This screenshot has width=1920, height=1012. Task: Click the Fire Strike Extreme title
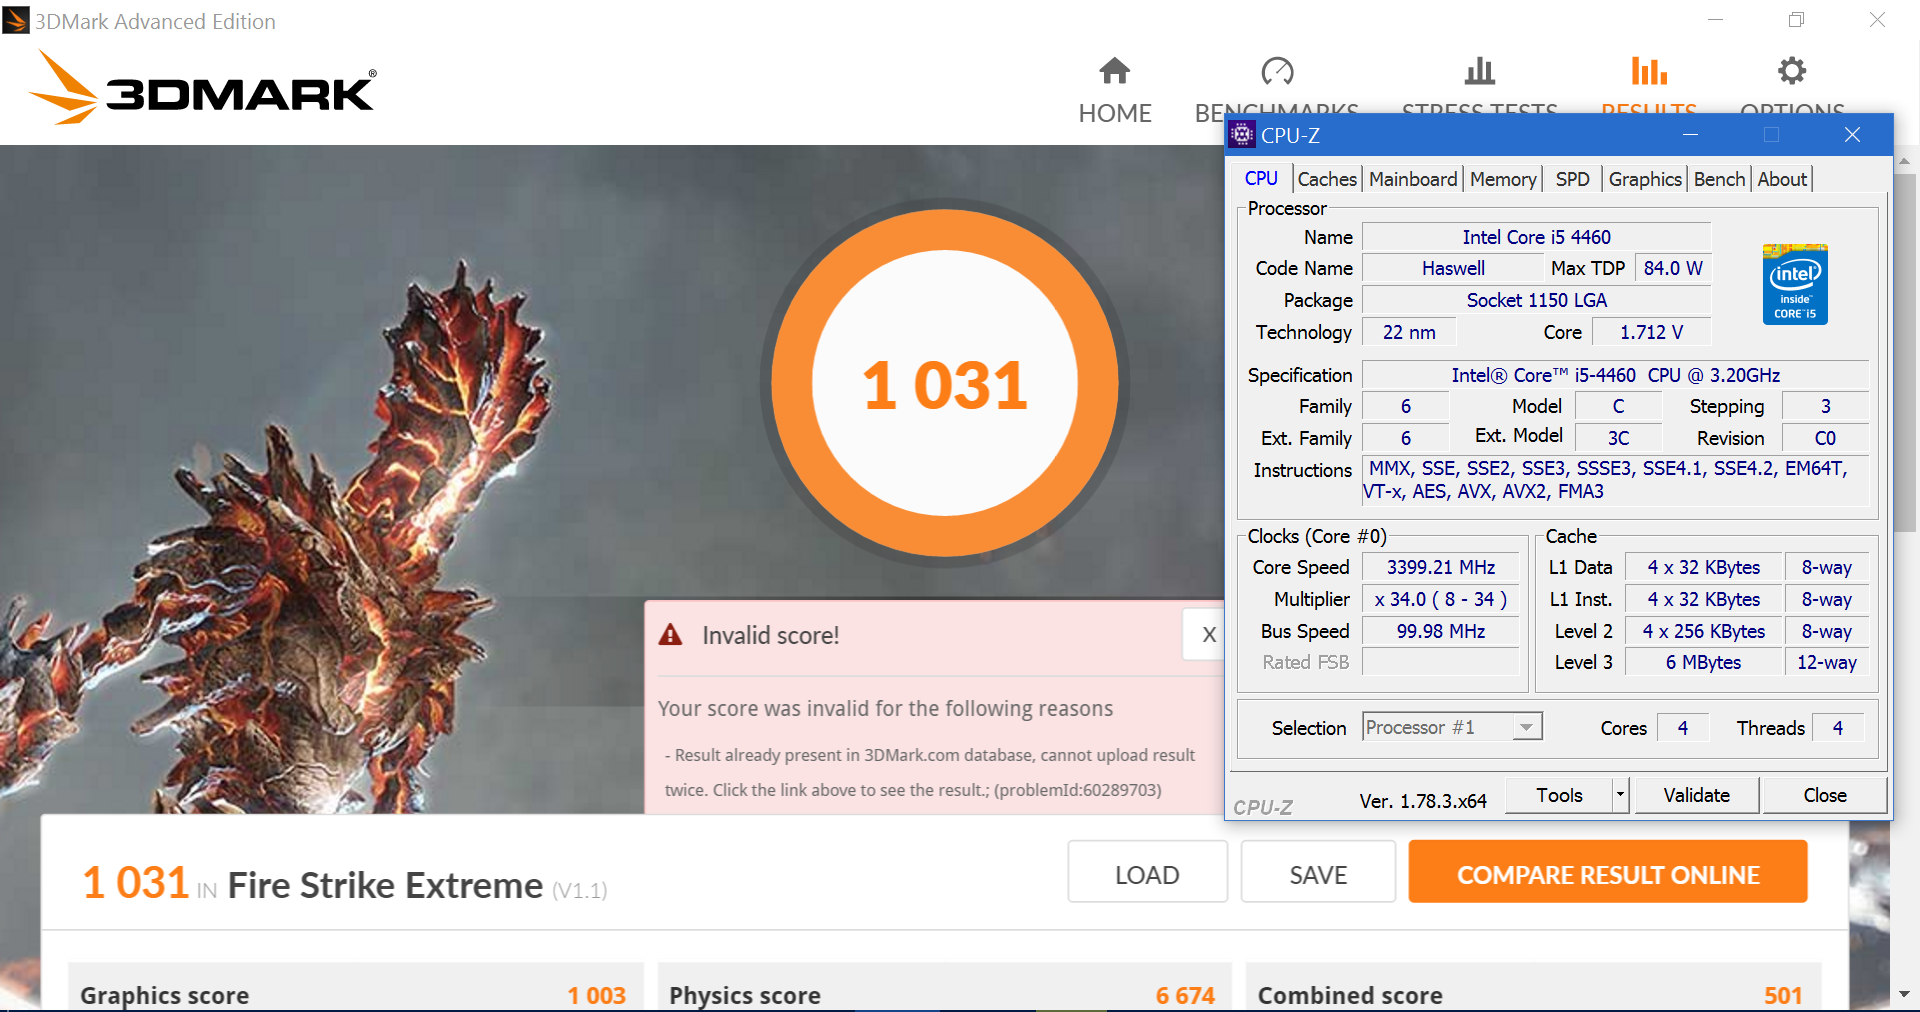tap(385, 886)
